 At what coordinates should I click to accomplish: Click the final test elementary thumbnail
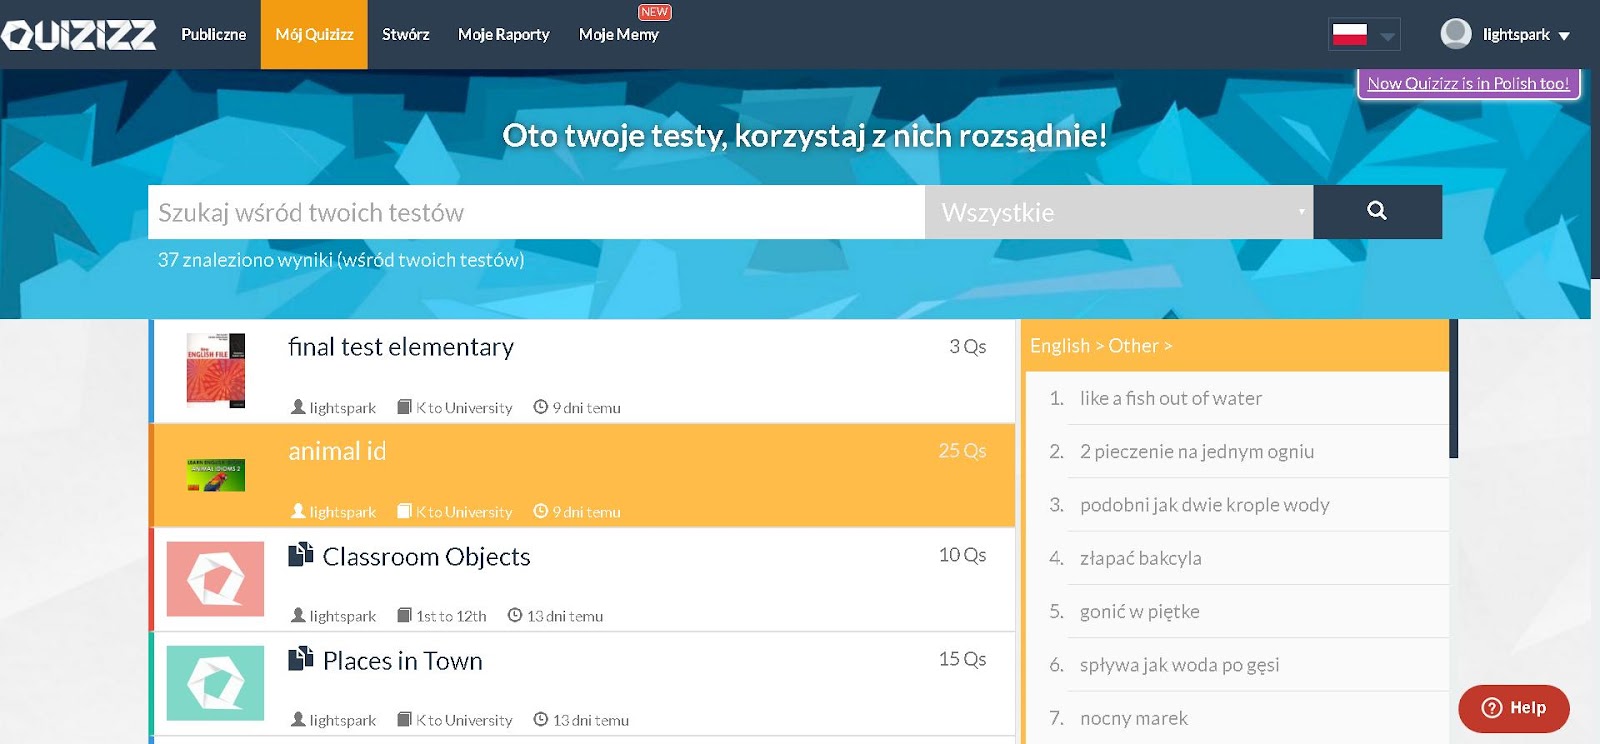click(215, 370)
